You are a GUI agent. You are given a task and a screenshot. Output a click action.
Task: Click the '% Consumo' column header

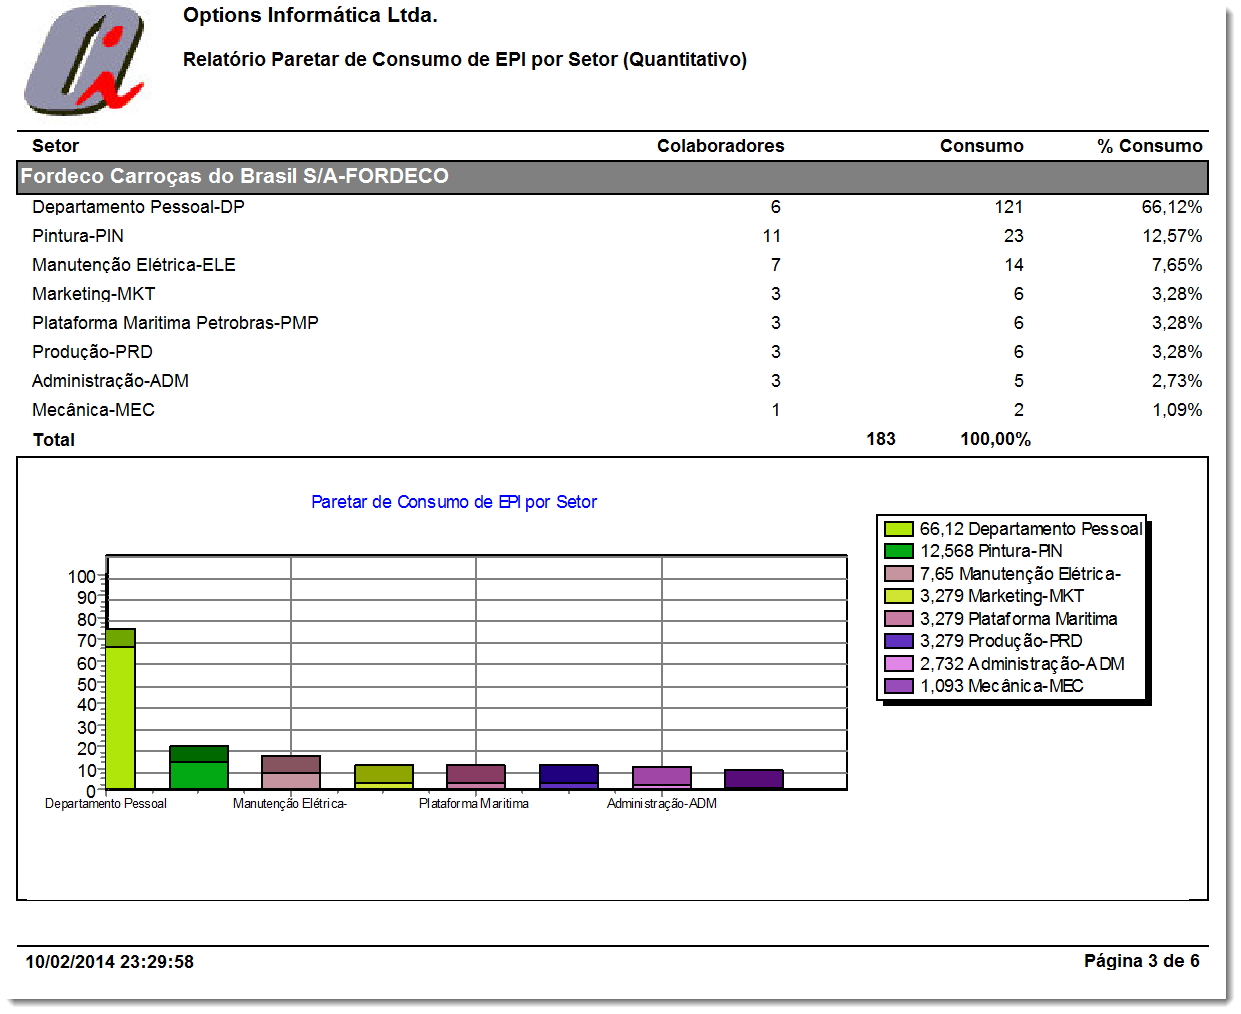1150,146
